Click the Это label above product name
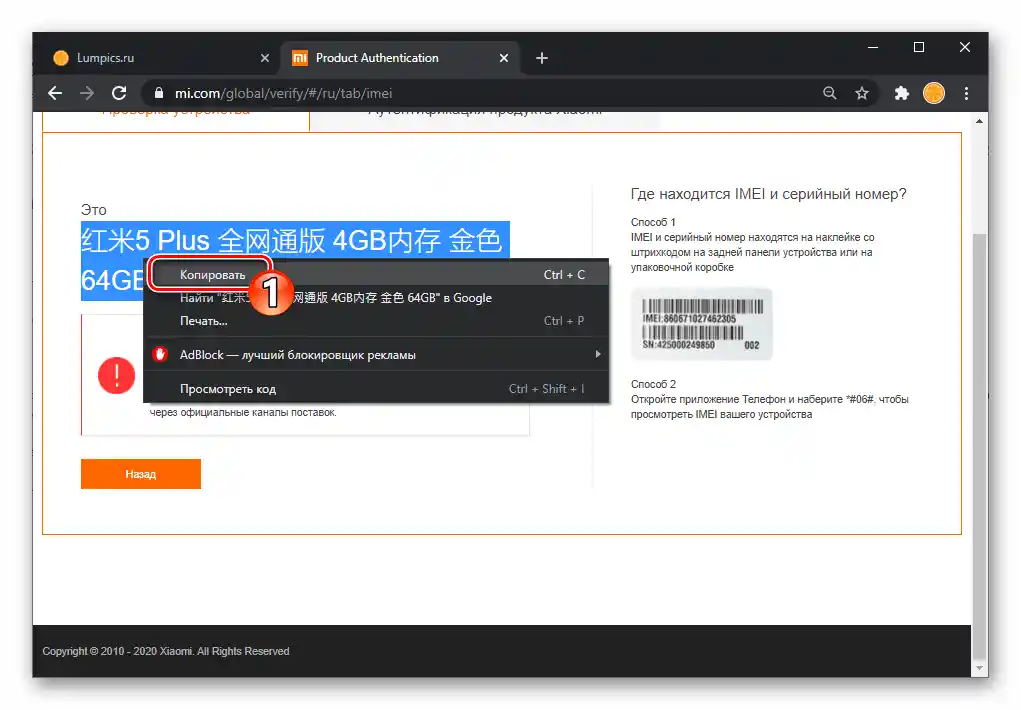 (94, 210)
